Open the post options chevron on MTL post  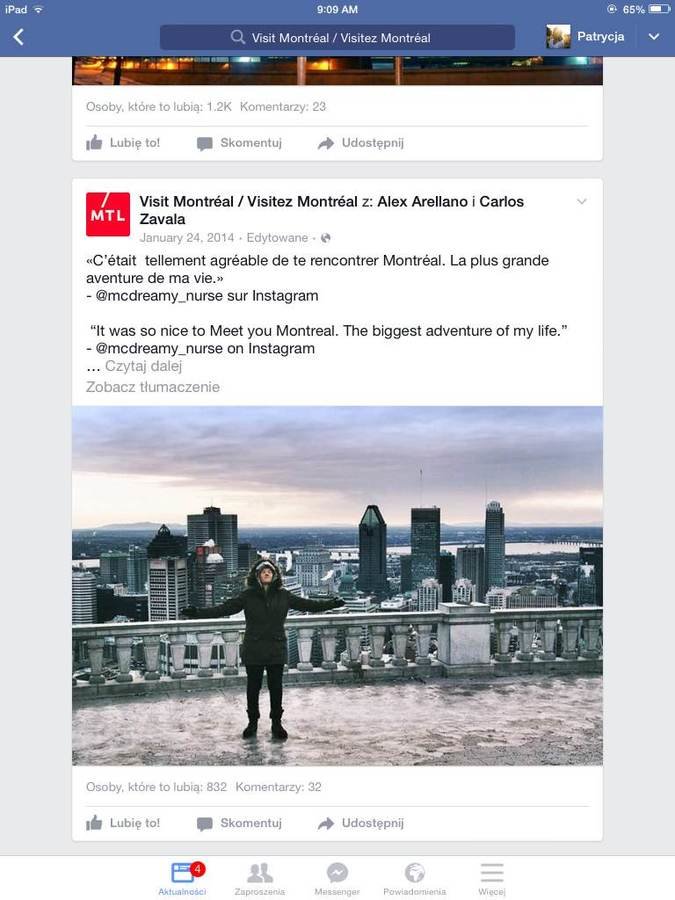pos(581,201)
